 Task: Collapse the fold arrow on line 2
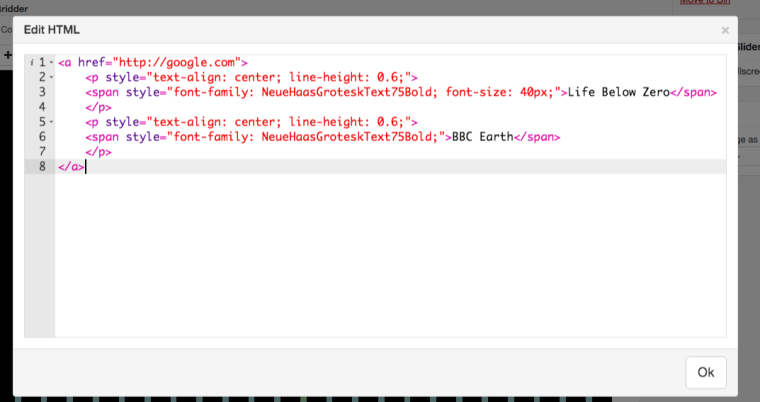[x=51, y=78]
